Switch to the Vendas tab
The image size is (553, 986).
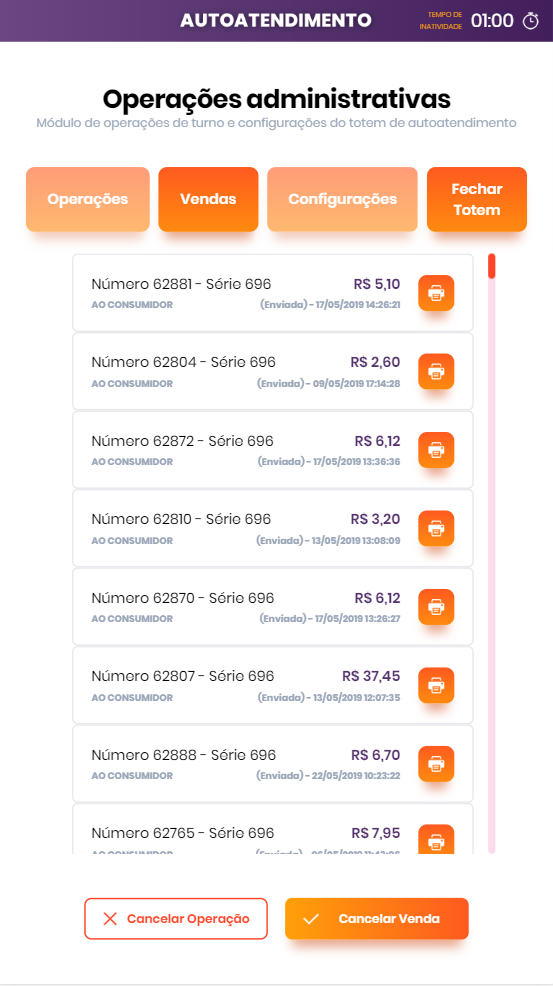click(x=208, y=199)
